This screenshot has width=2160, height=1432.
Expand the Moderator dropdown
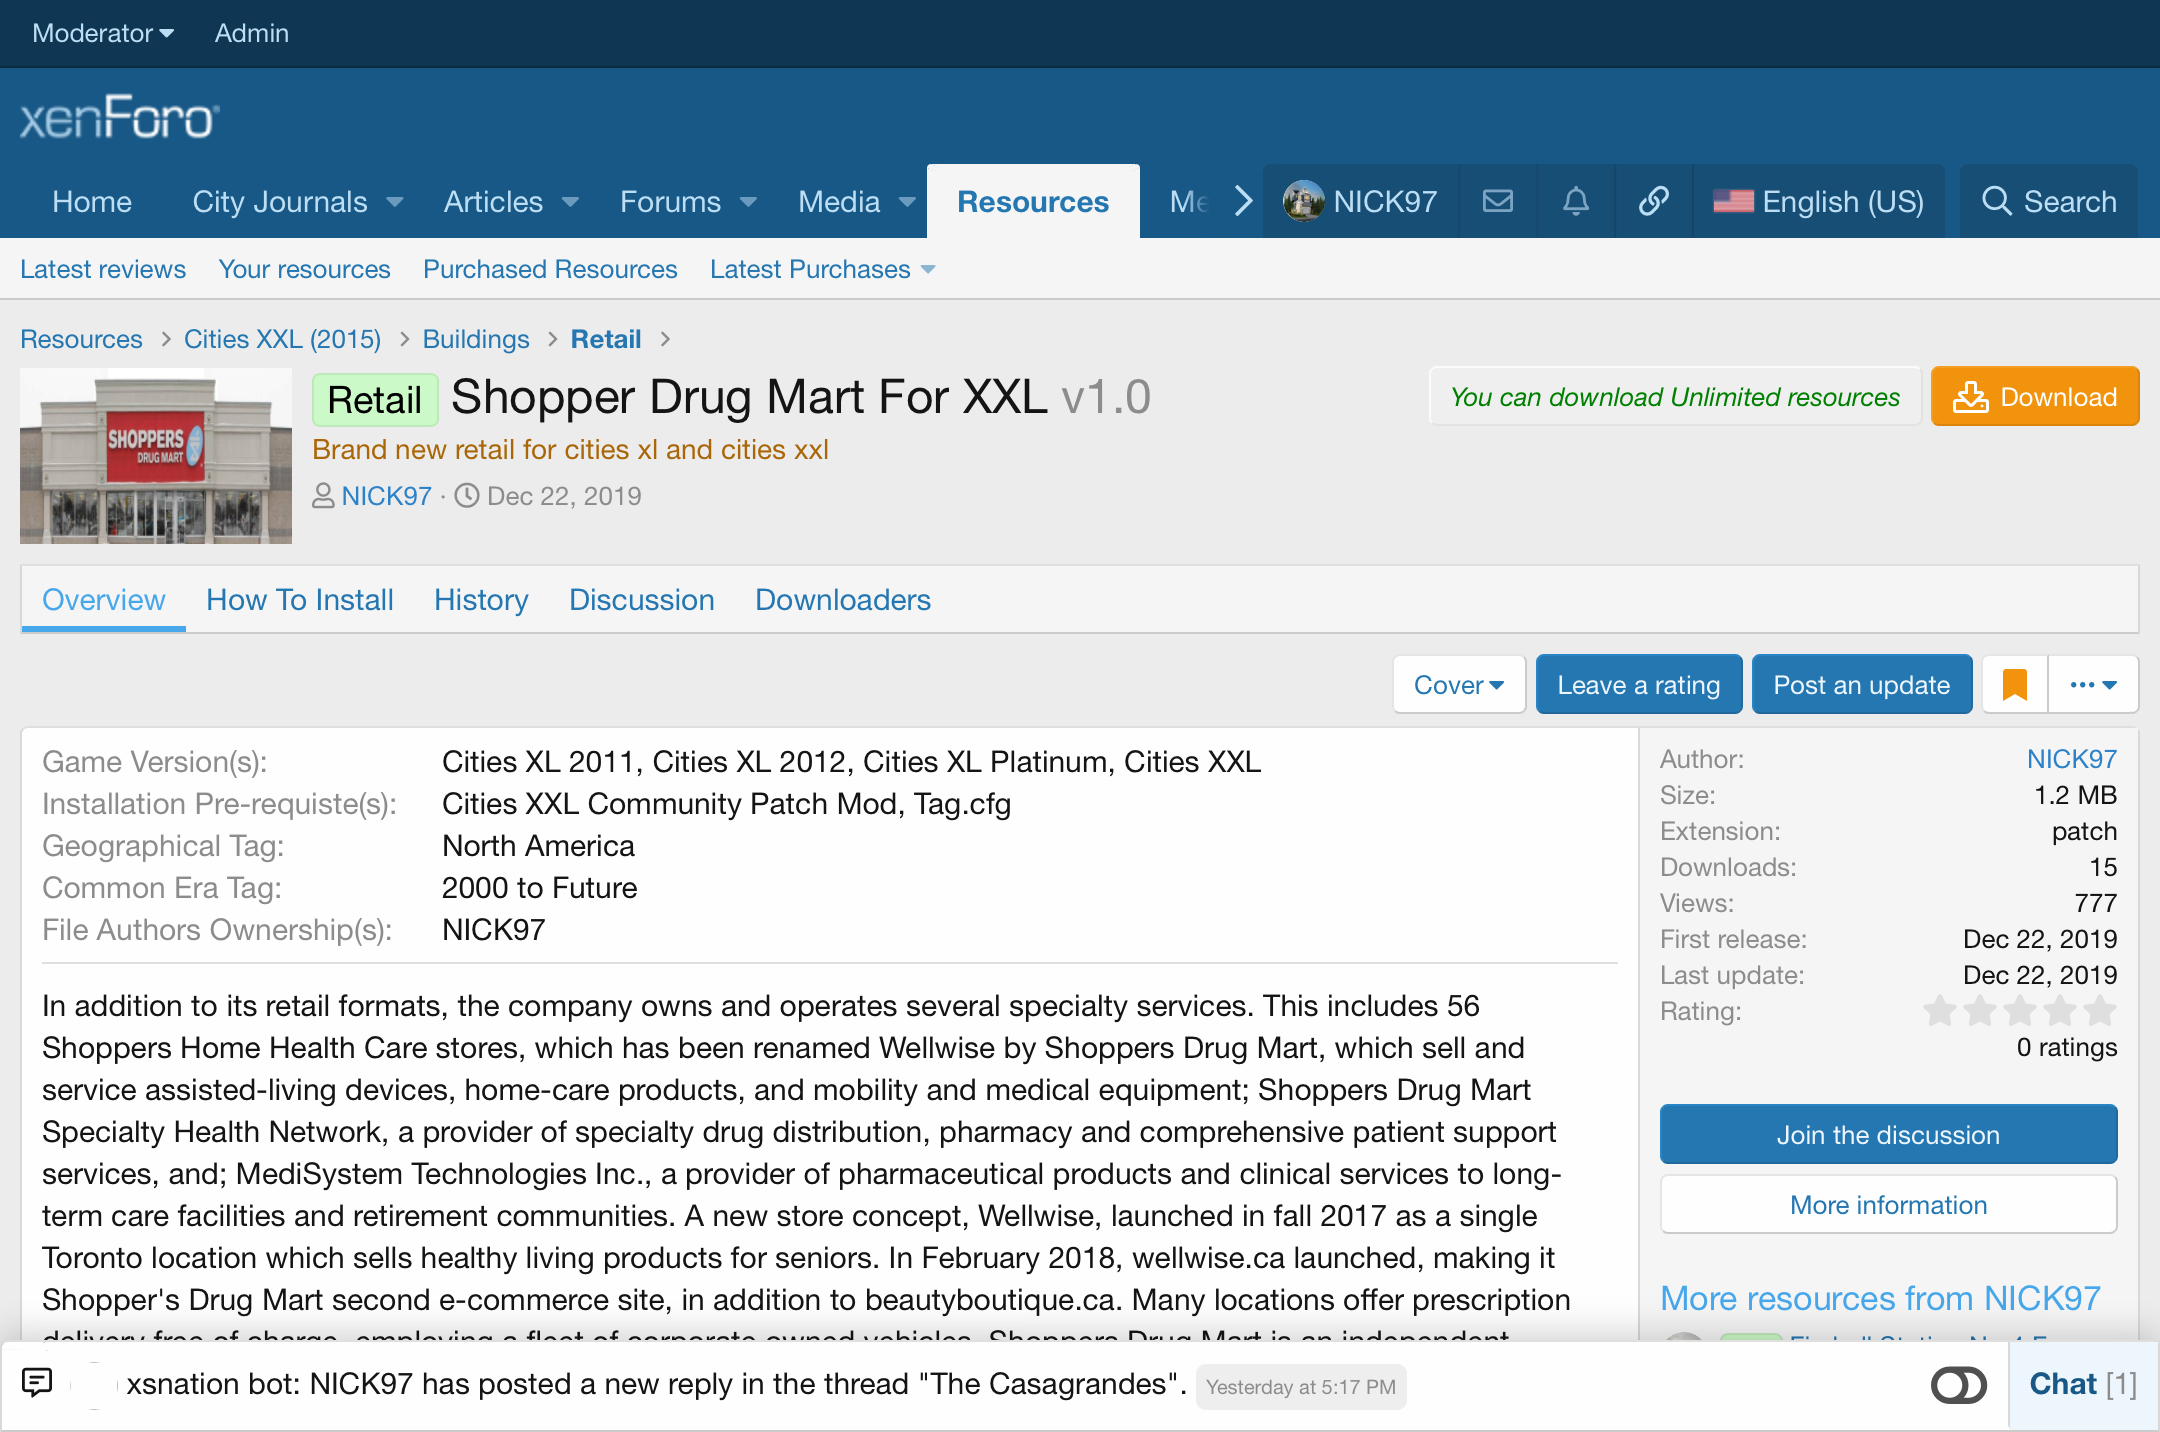(103, 33)
